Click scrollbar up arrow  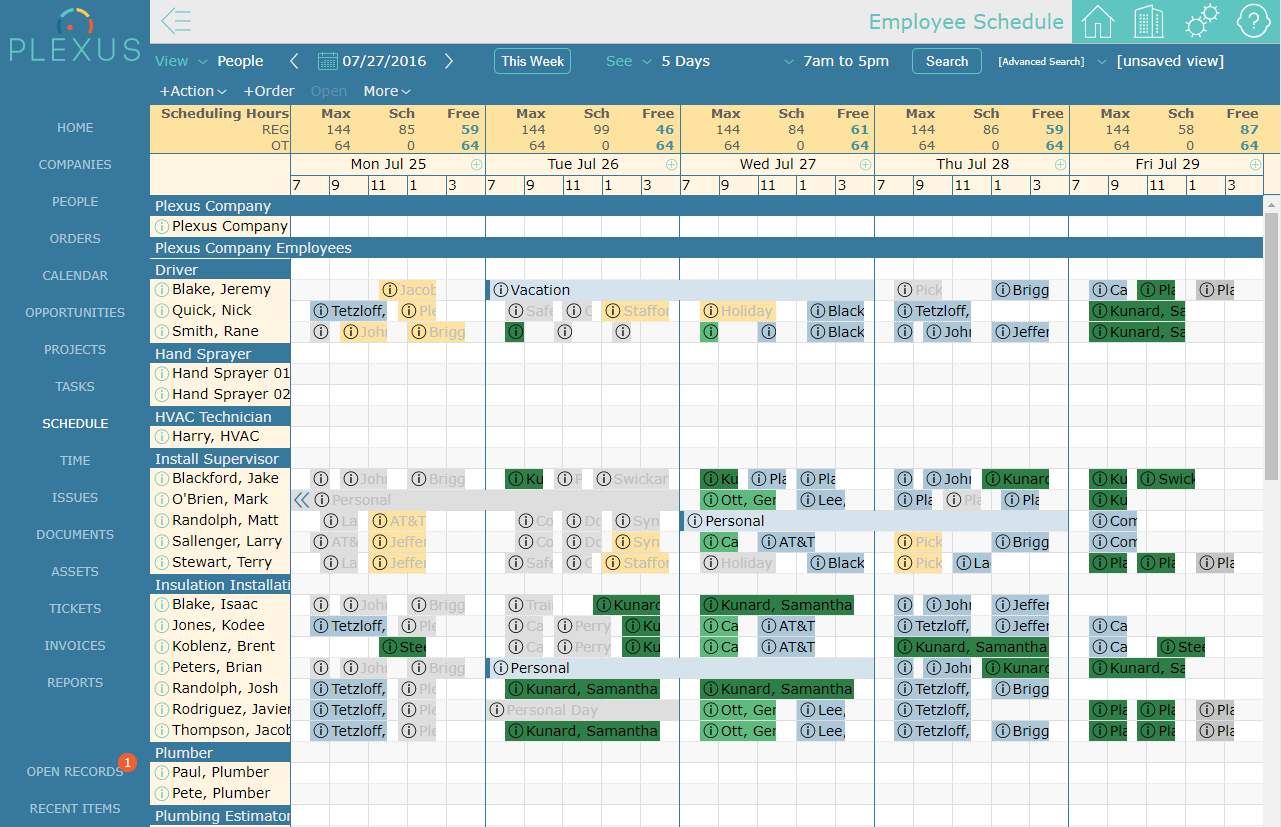pyautogui.click(x=1272, y=204)
